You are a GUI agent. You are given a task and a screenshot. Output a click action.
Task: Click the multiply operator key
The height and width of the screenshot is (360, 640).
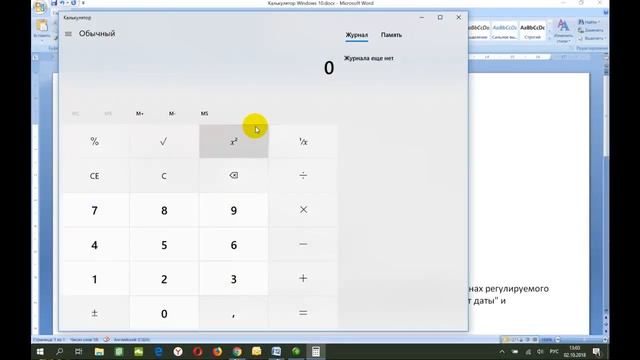303,210
